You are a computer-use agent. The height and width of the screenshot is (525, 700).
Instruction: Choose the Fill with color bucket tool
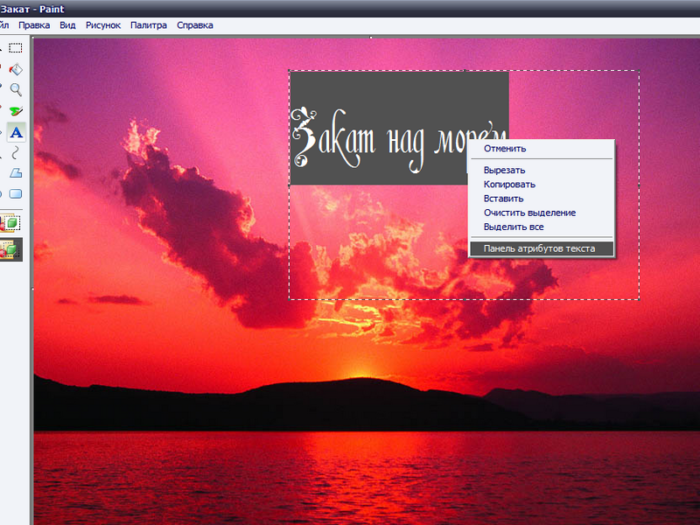pyautogui.click(x=16, y=69)
